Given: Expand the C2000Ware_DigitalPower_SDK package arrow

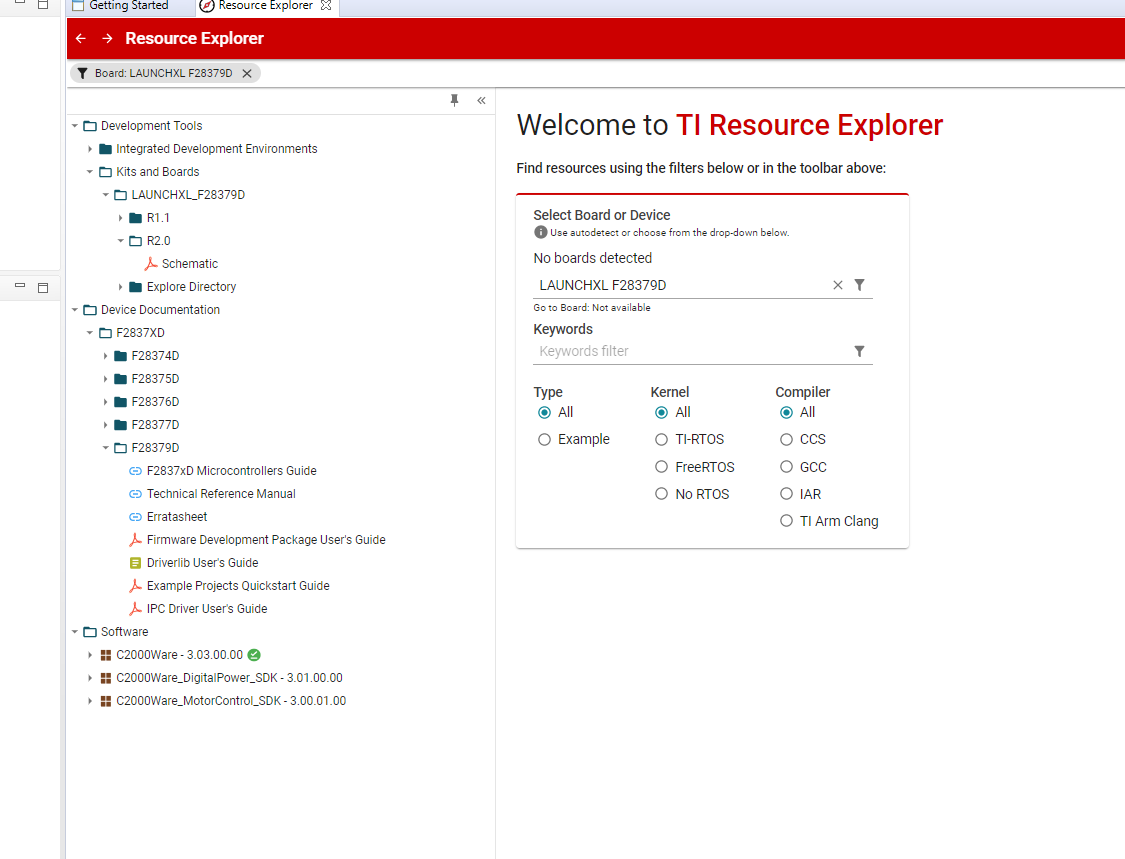Looking at the screenshot, I should pyautogui.click(x=90, y=677).
